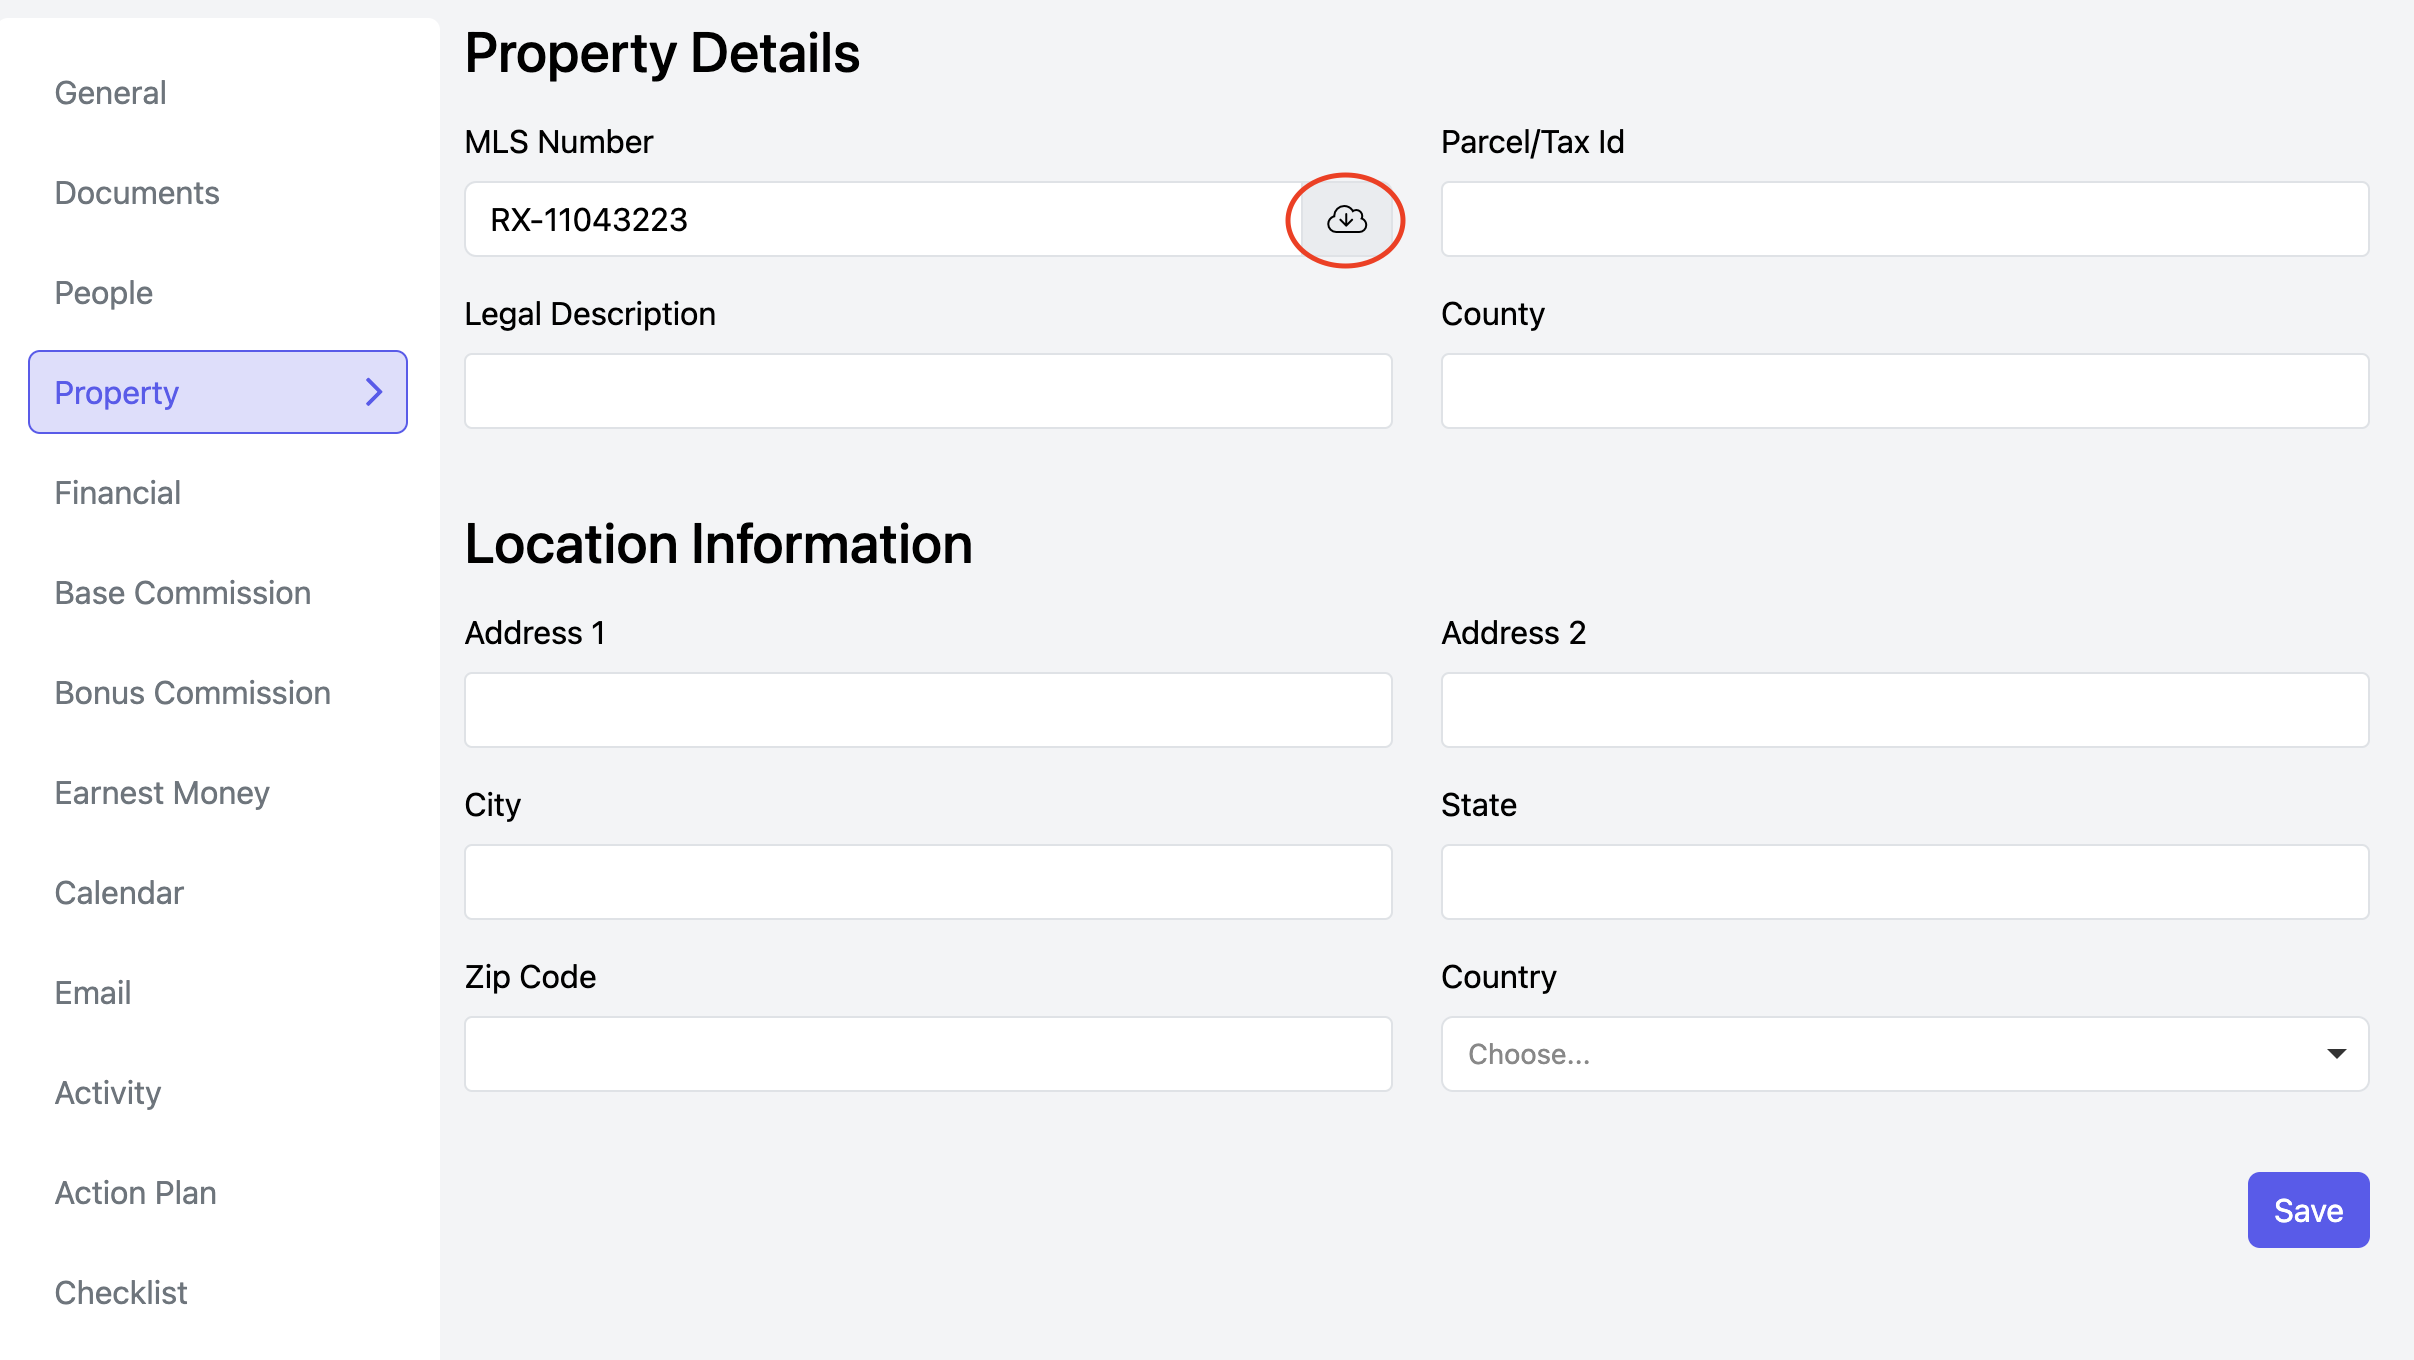
Task: Focus the Address 1 field
Action: point(928,710)
